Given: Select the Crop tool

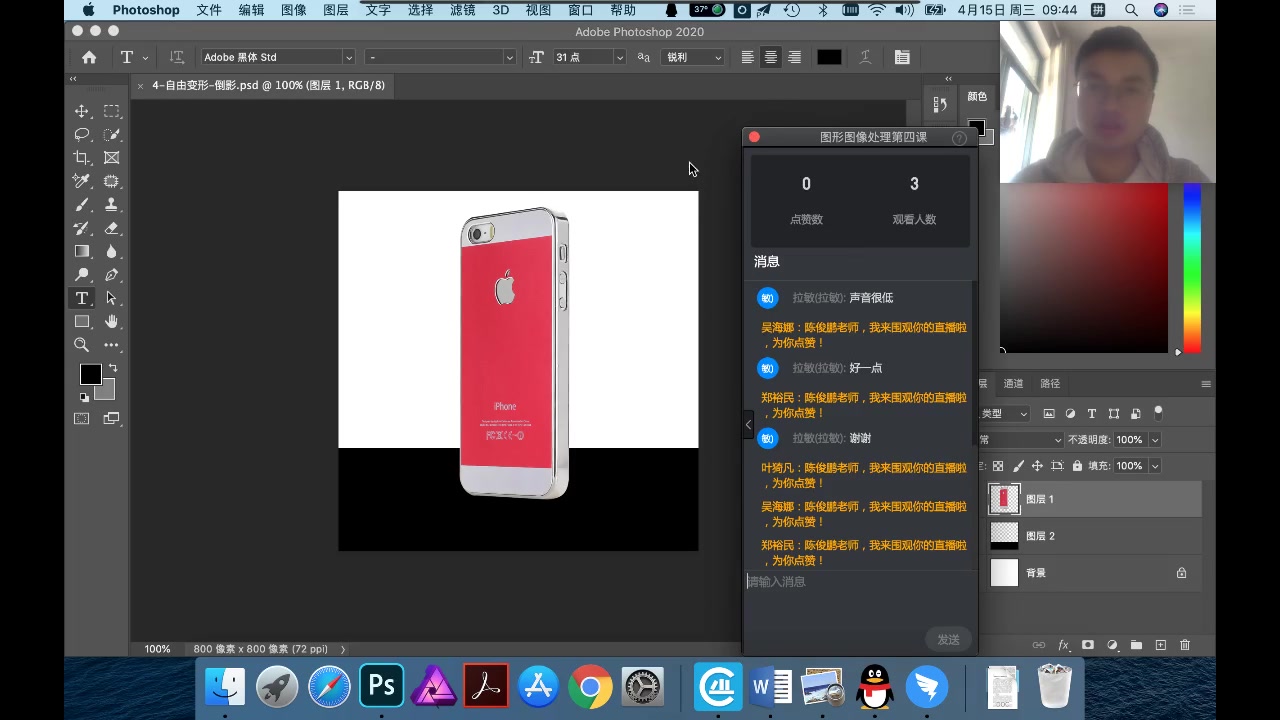Looking at the screenshot, I should coord(82,158).
